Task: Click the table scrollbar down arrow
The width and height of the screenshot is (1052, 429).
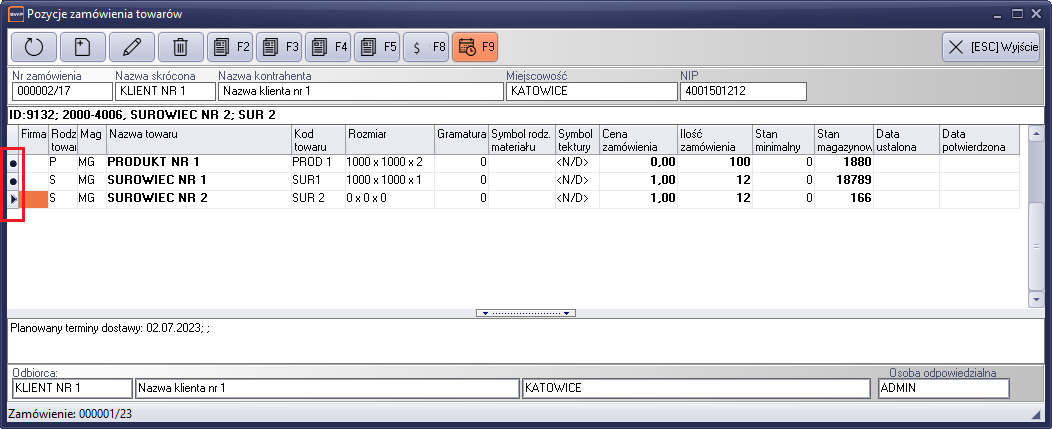Action: pyautogui.click(x=1036, y=298)
